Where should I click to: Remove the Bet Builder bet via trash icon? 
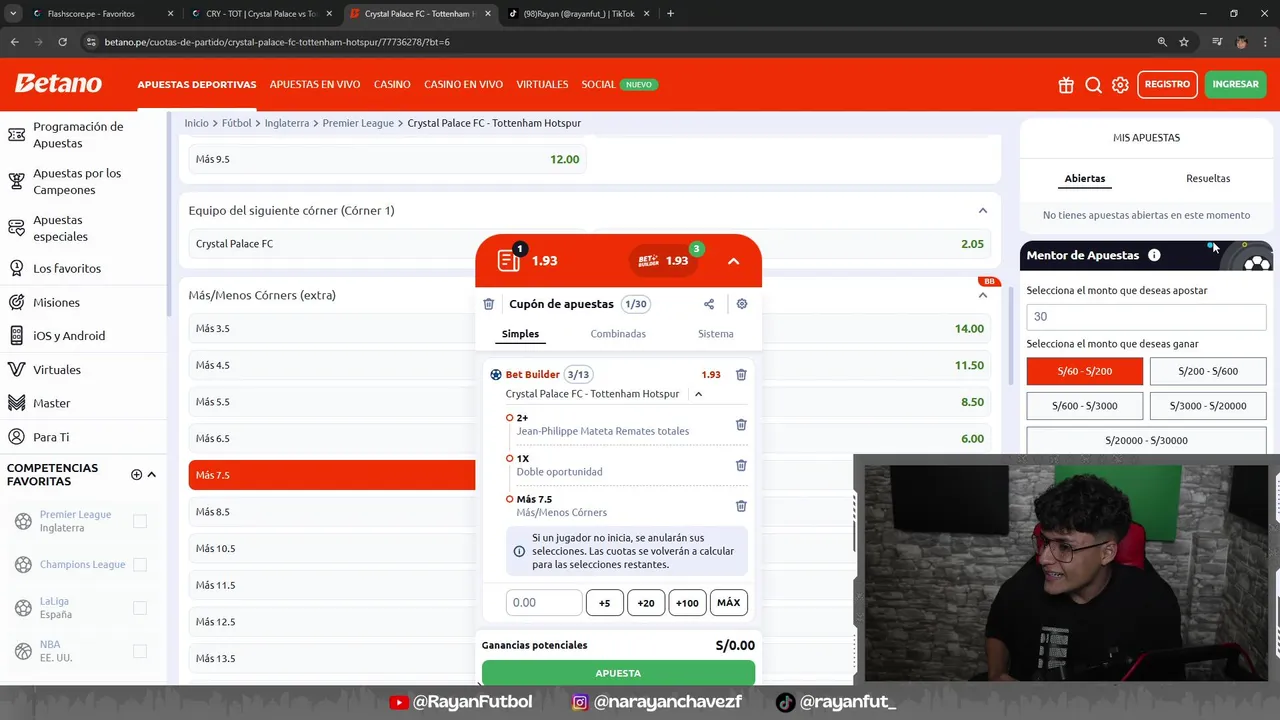tap(741, 374)
